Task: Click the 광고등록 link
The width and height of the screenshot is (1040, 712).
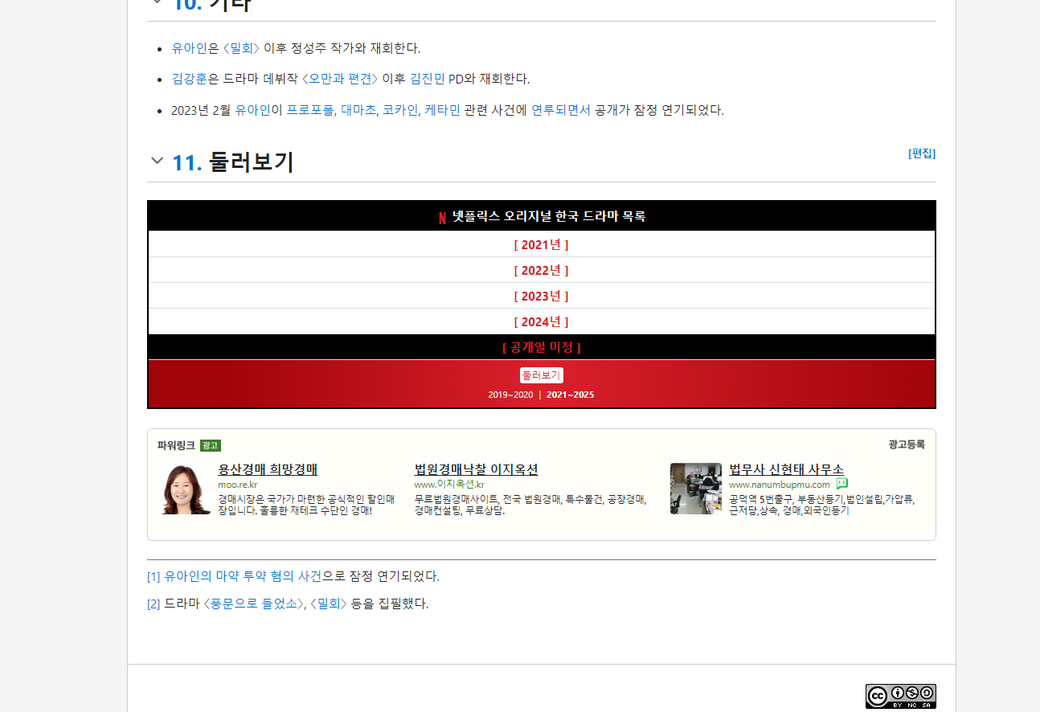Action: click(906, 444)
